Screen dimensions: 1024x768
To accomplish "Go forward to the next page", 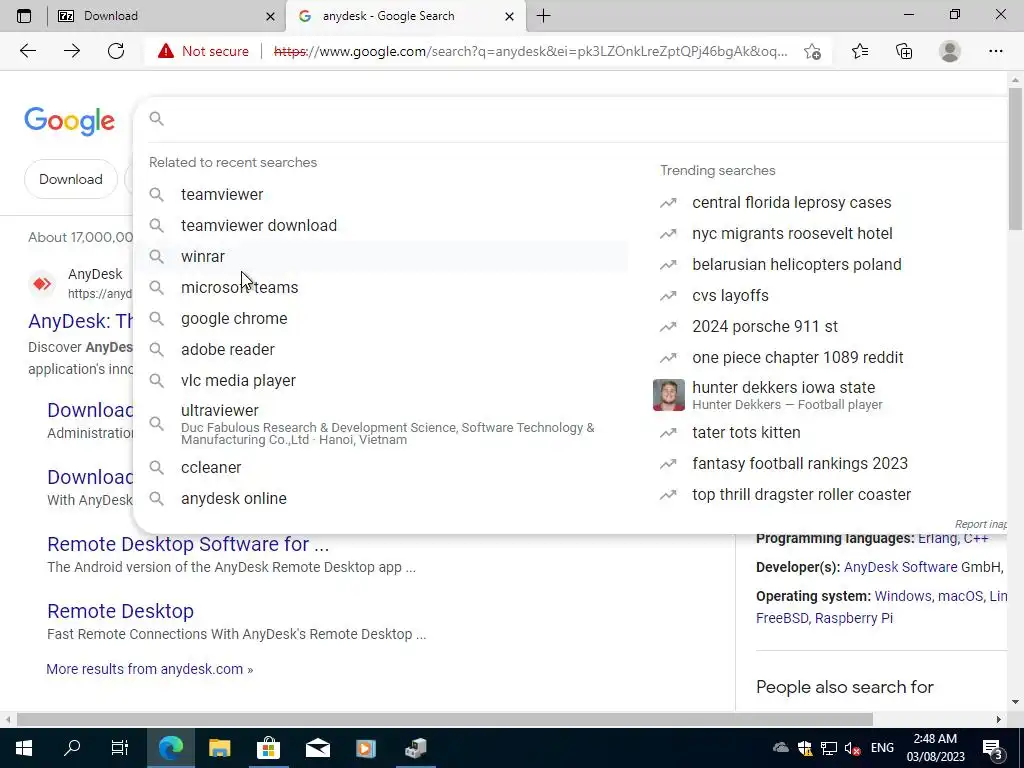I will [72, 51].
